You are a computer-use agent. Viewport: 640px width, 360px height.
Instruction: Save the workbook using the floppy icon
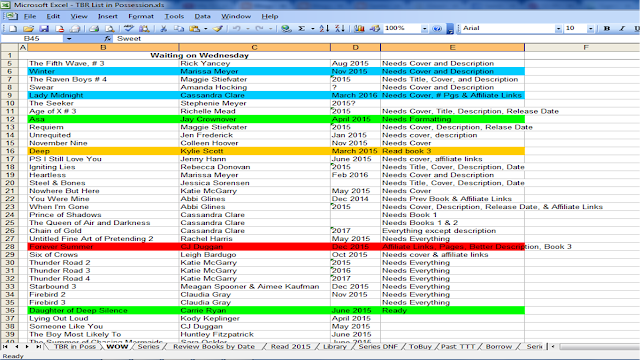point(44,29)
